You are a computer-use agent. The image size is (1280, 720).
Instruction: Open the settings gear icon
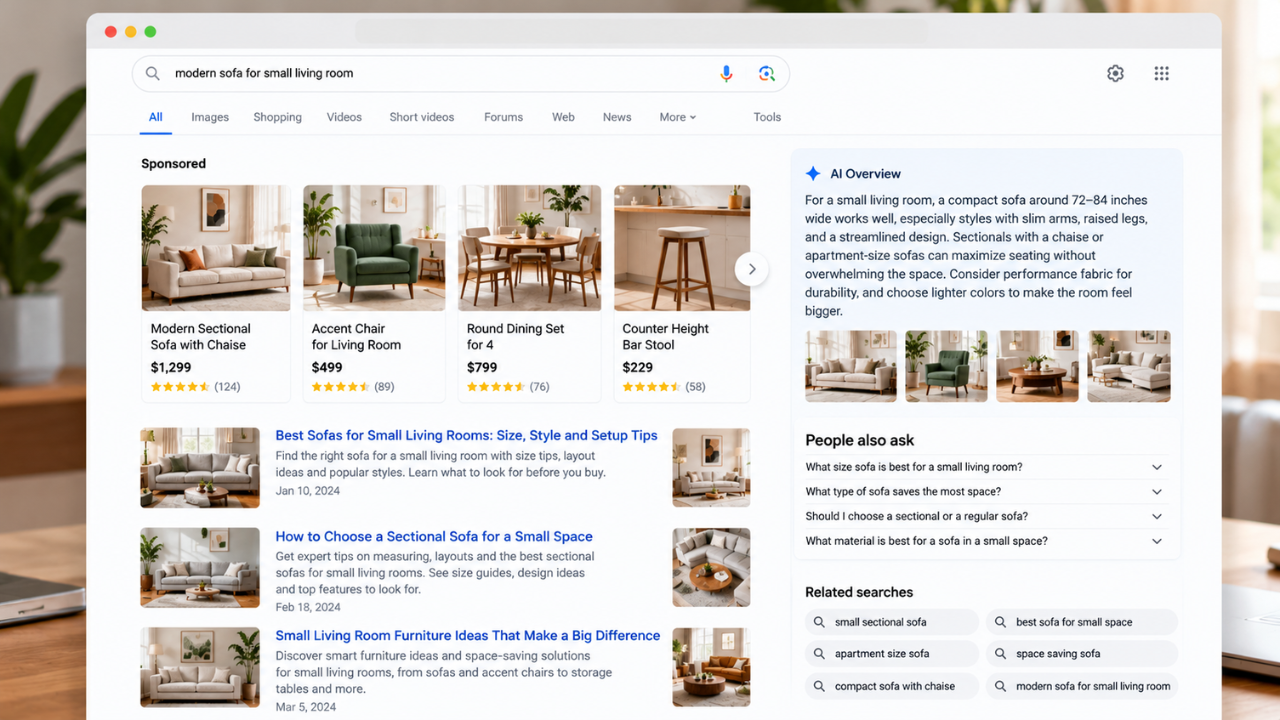(x=1115, y=73)
